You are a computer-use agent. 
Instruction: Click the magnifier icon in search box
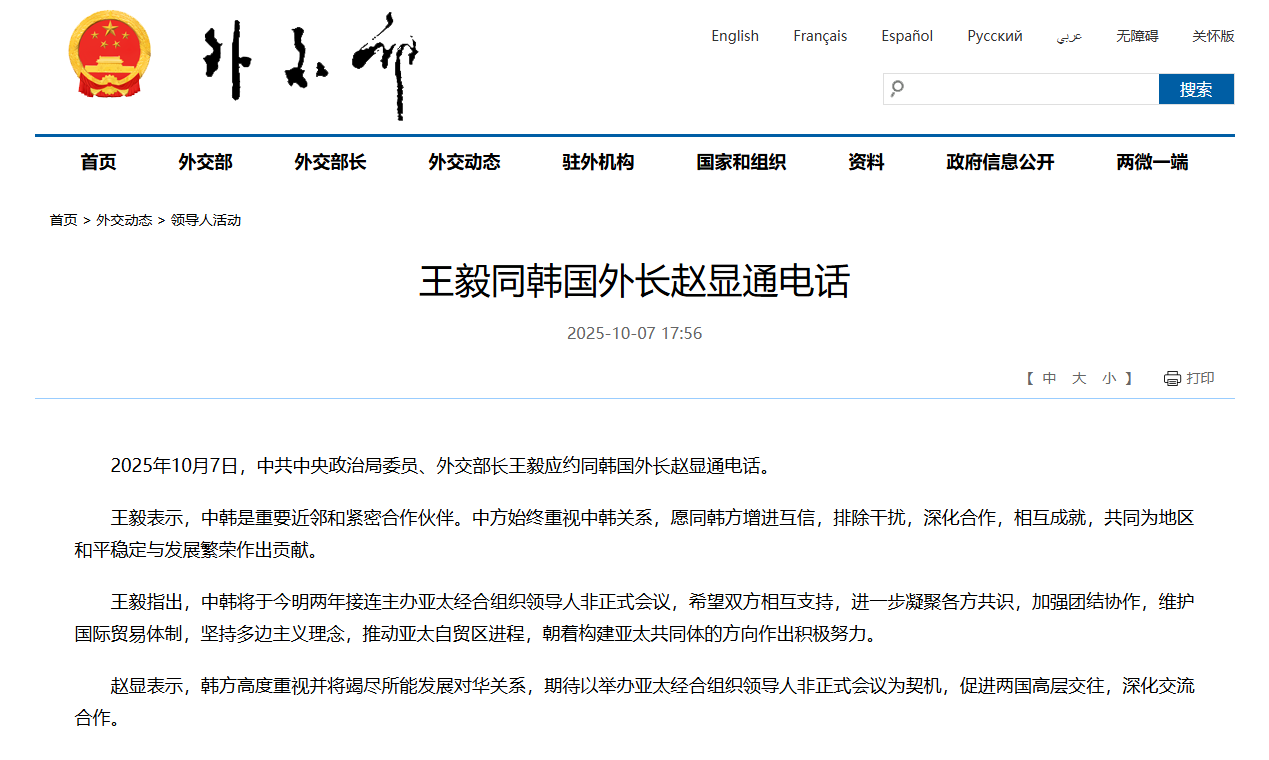897,89
